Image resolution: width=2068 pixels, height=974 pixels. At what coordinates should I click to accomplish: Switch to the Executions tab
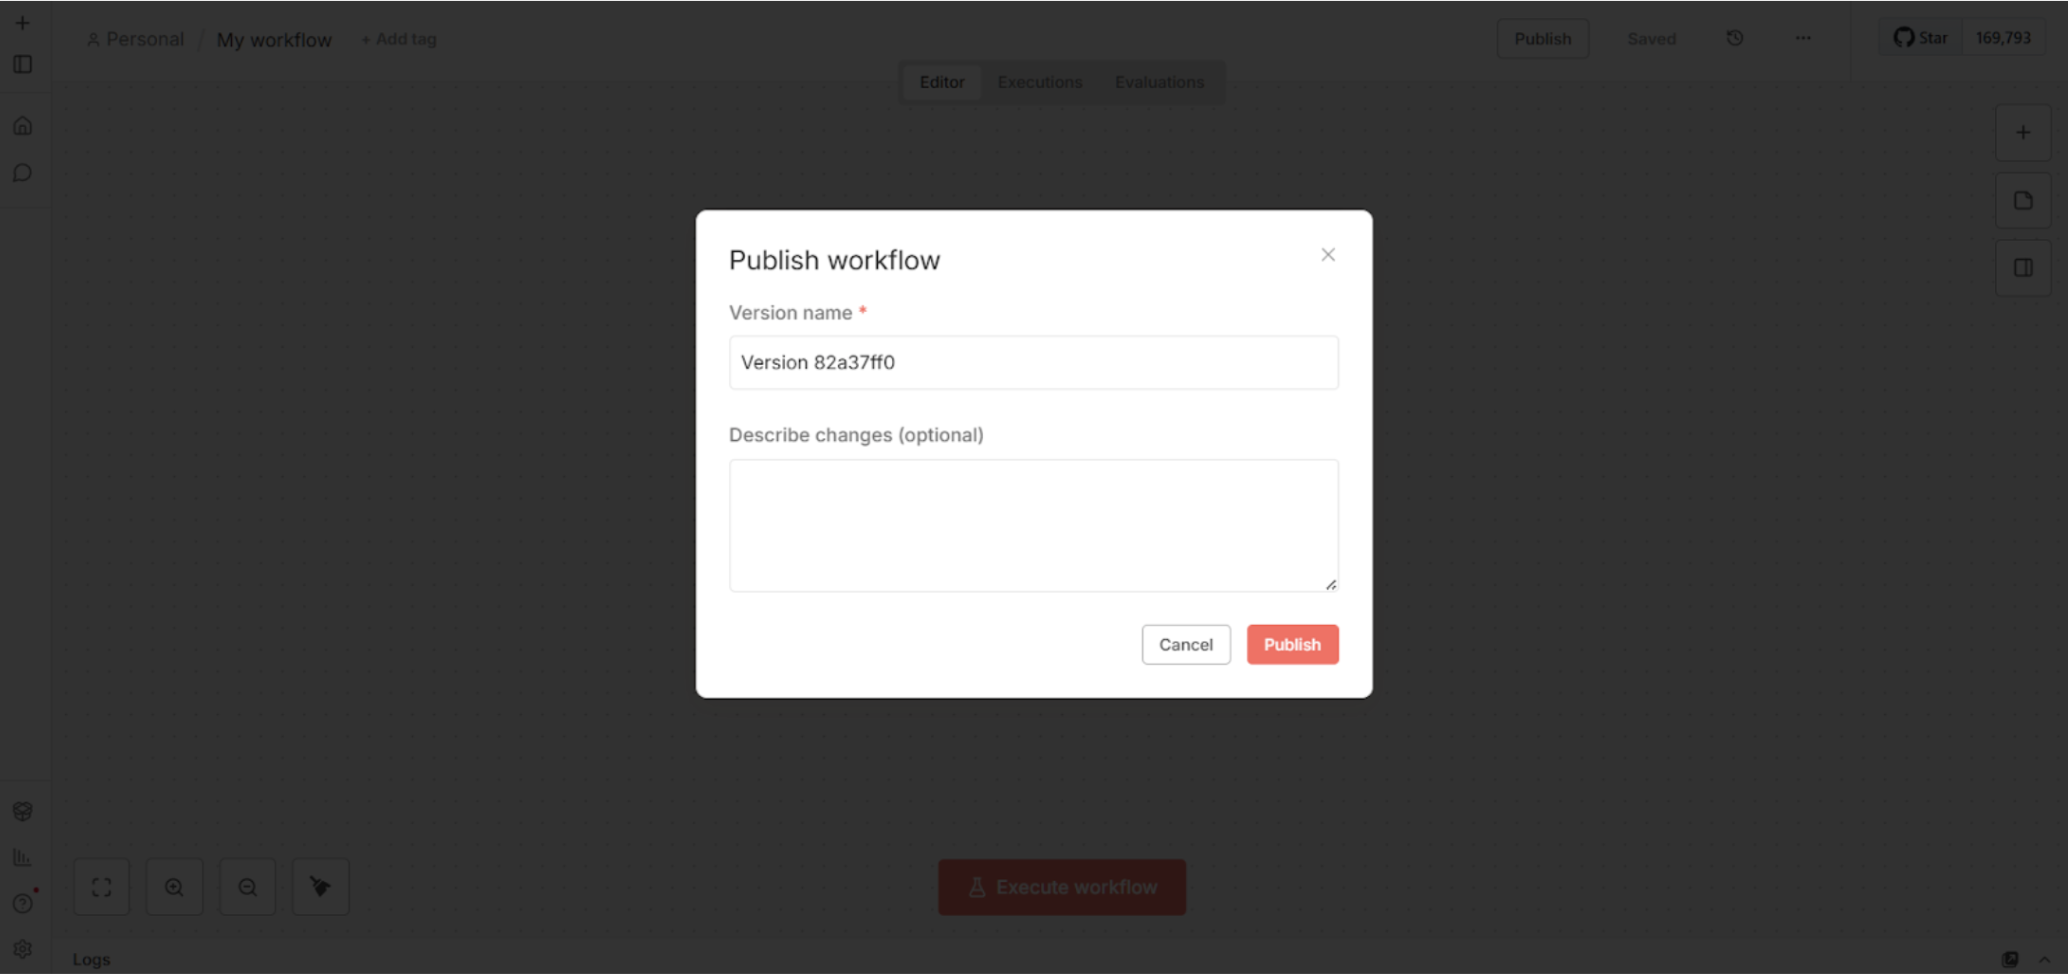(x=1039, y=82)
